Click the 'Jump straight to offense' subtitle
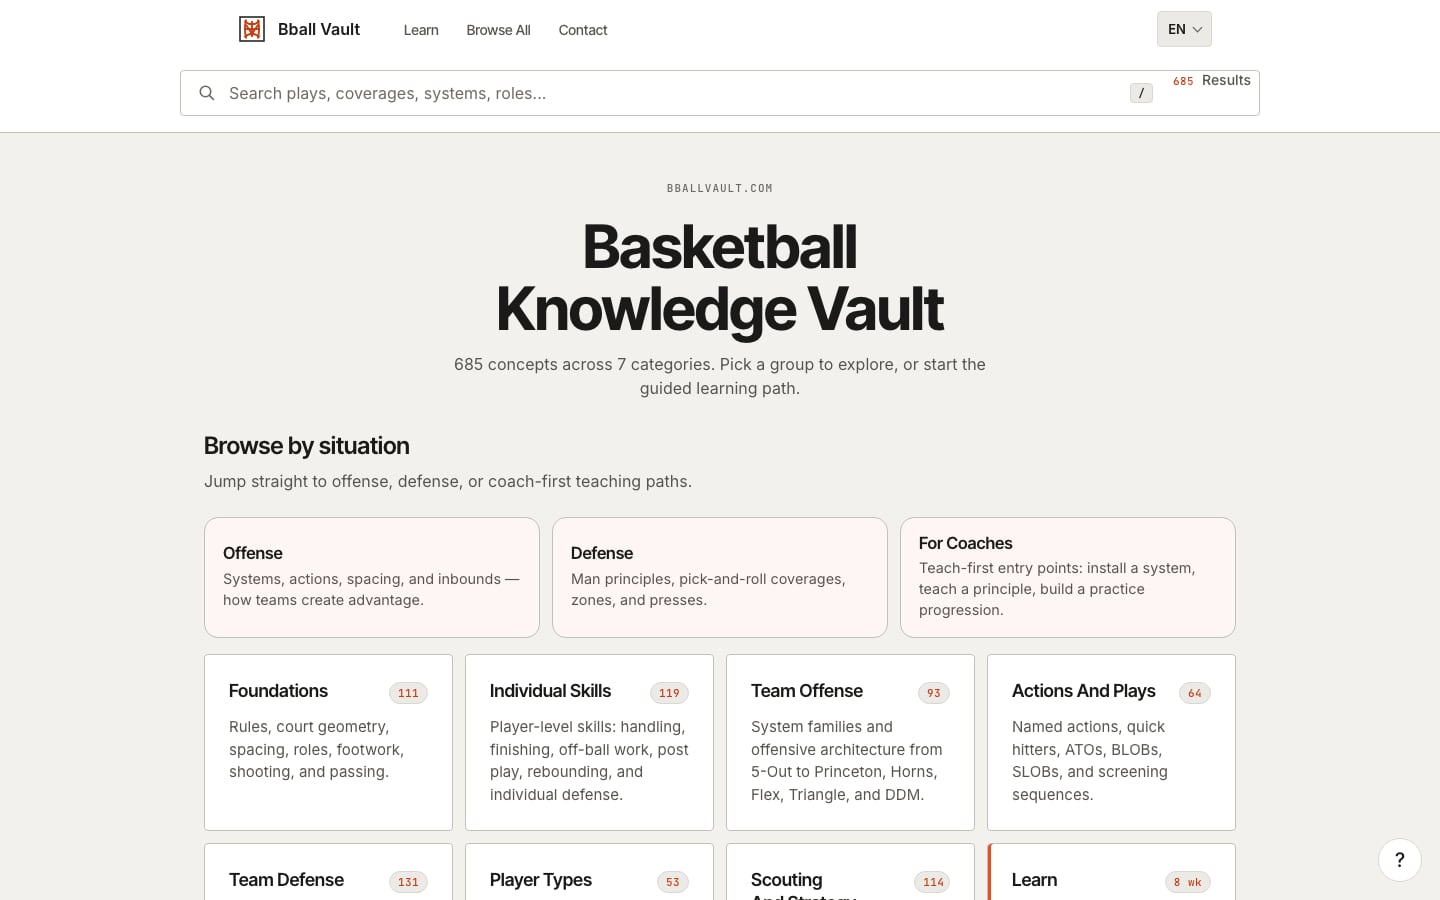 click(448, 481)
